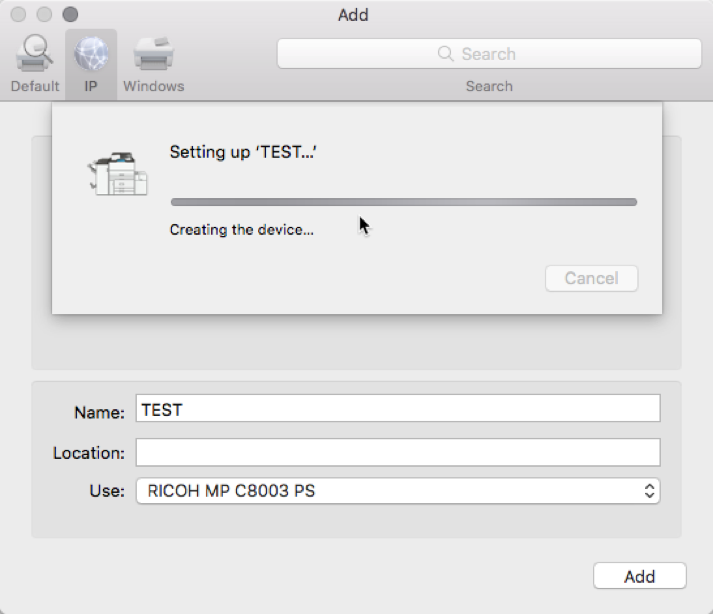Click the Name: label
The height and width of the screenshot is (614, 714).
(99, 412)
